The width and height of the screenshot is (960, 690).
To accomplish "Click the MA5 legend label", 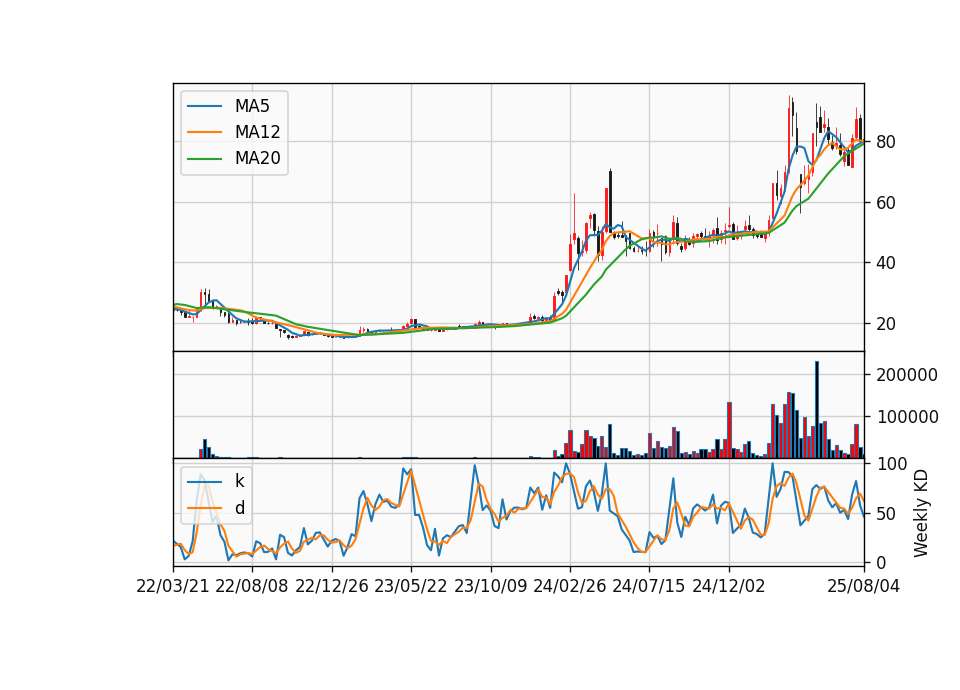I will (x=252, y=106).
